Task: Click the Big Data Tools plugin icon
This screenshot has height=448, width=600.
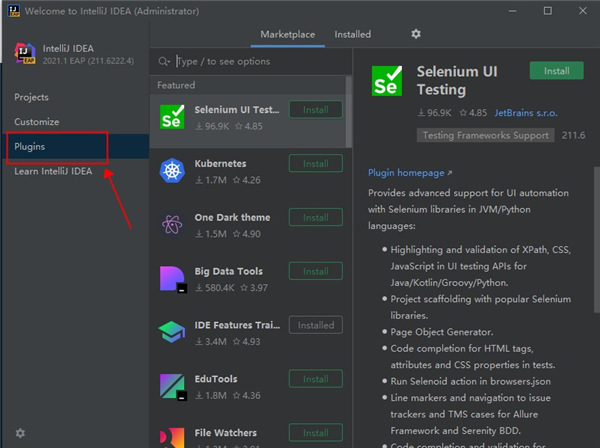Action: coord(171,279)
